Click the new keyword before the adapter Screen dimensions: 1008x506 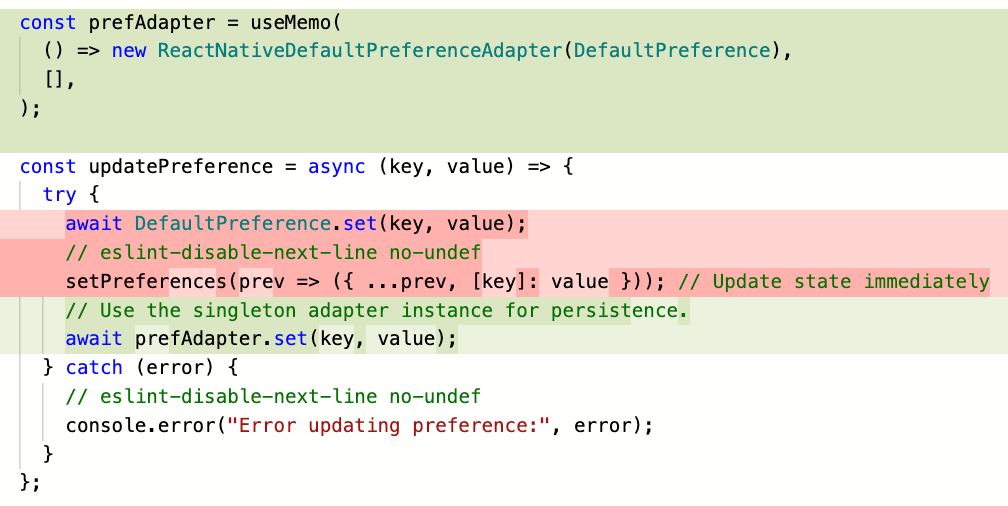(x=129, y=50)
